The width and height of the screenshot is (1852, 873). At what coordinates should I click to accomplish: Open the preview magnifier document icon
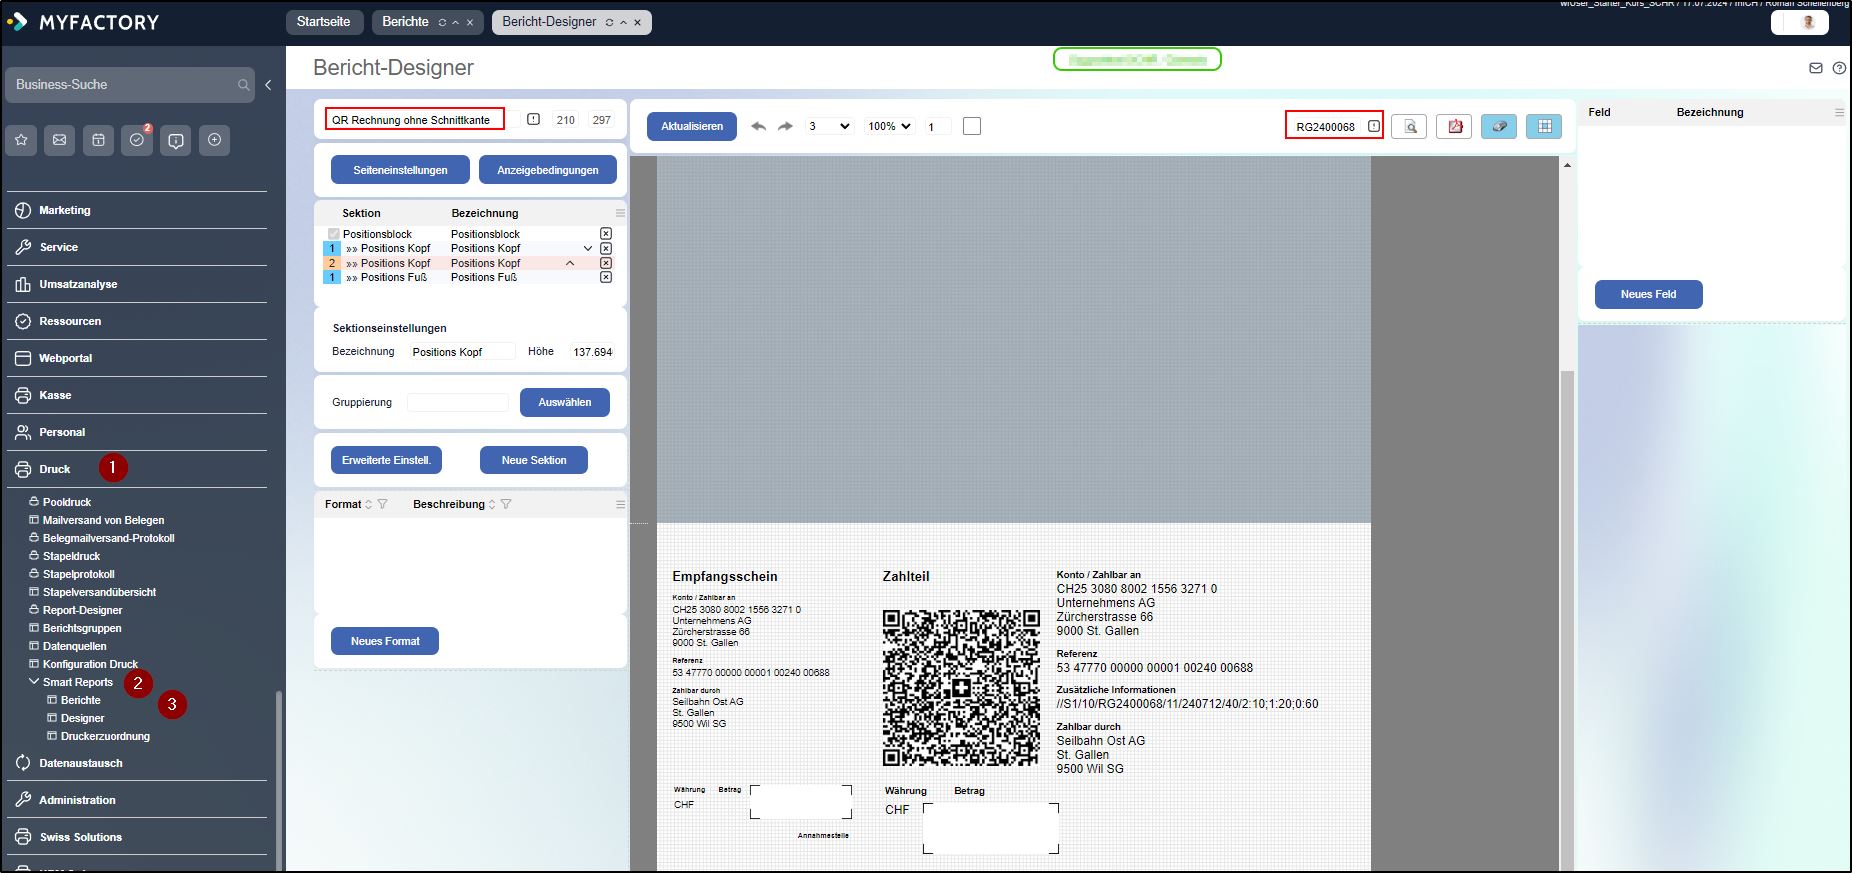tap(1409, 126)
